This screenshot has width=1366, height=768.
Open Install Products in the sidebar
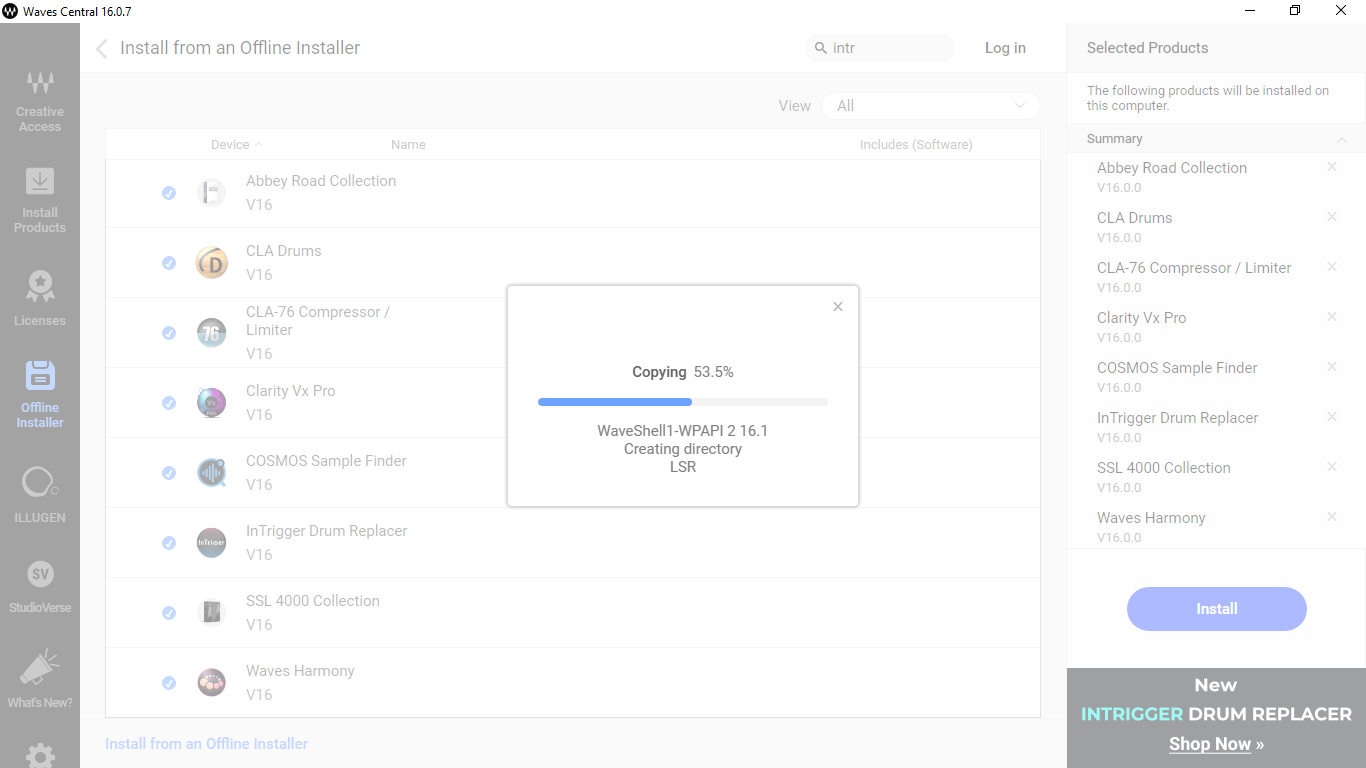40,200
